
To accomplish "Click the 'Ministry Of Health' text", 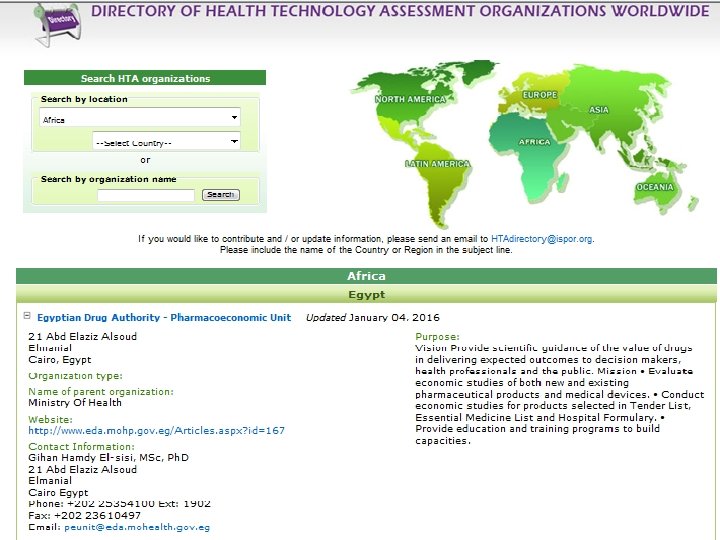I will [x=75, y=403].
